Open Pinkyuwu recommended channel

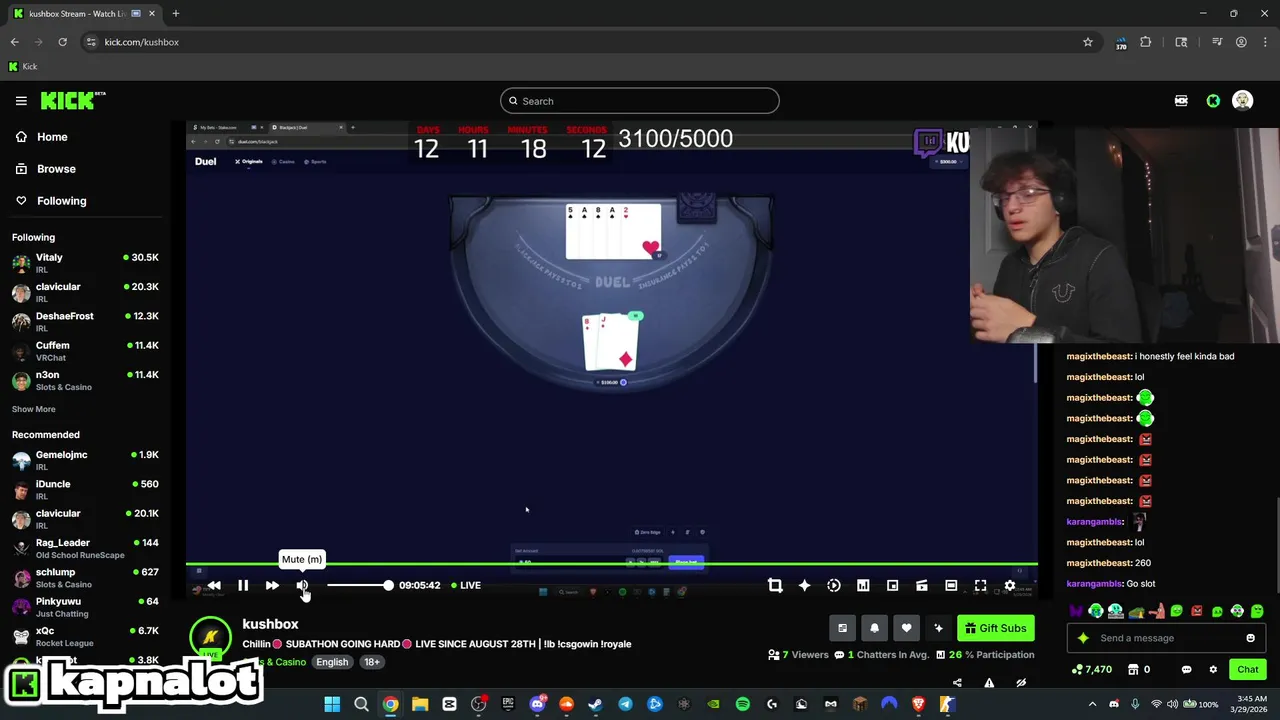(x=85, y=607)
